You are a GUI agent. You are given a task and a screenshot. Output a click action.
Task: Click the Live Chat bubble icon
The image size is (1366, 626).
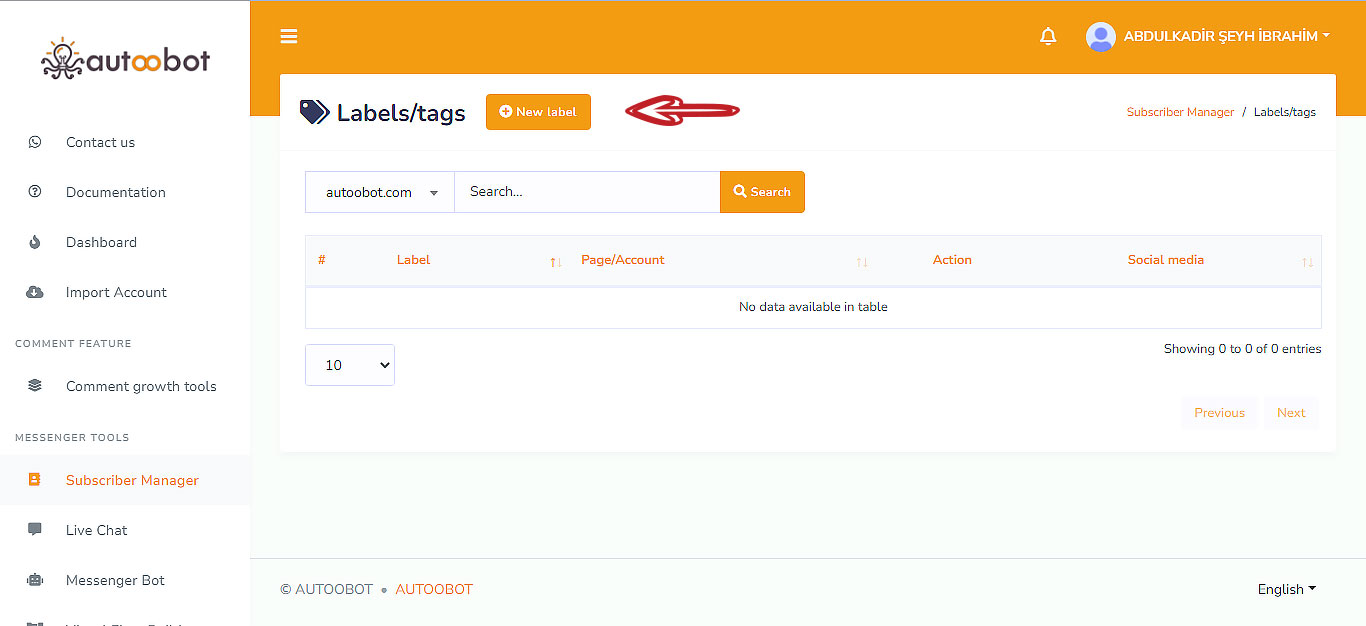(35, 530)
